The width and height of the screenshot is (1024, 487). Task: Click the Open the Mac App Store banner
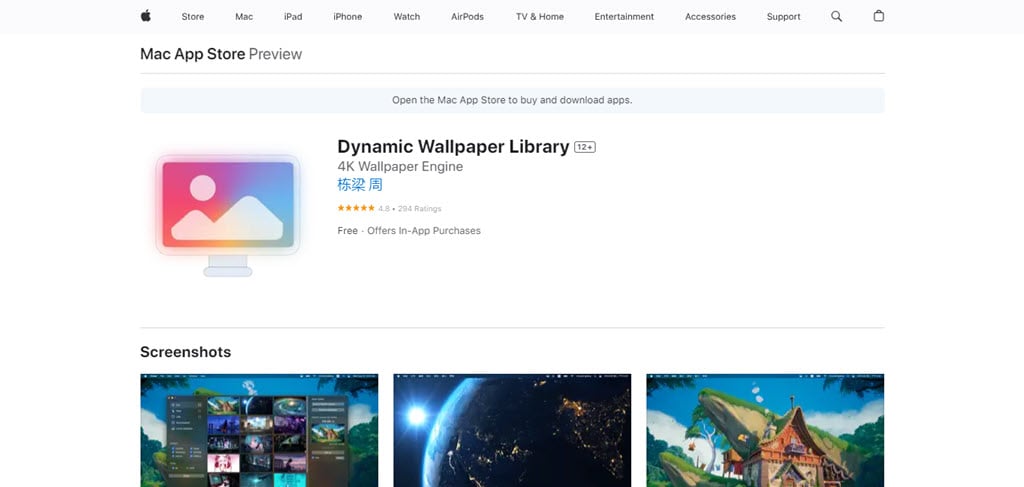(x=512, y=101)
